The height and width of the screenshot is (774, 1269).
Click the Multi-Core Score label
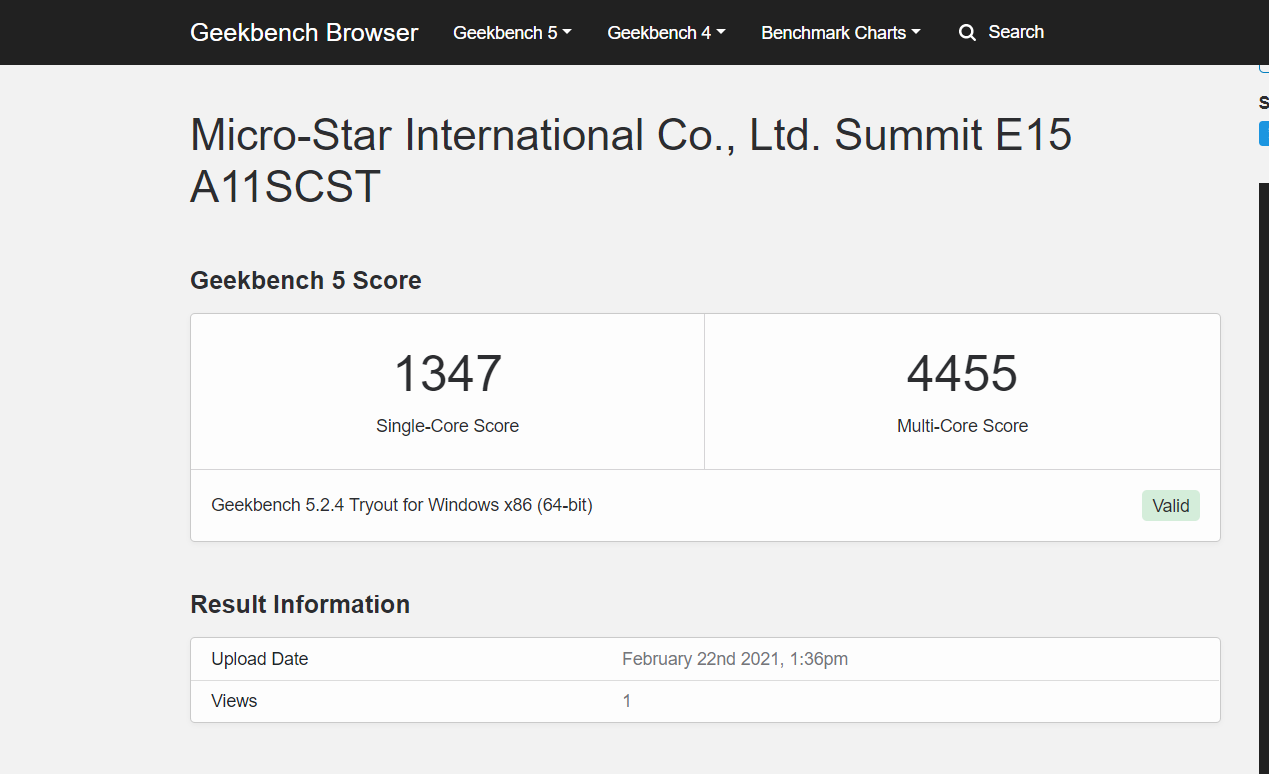[x=962, y=426]
